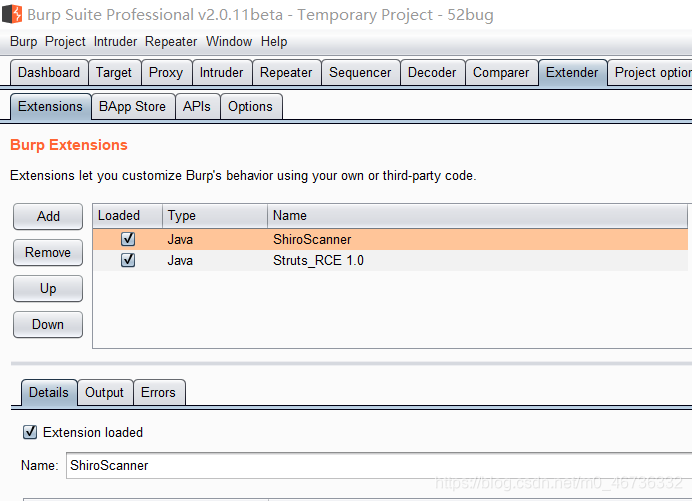This screenshot has height=501, width=692.
Task: Switch to the Target tab
Action: click(114, 72)
